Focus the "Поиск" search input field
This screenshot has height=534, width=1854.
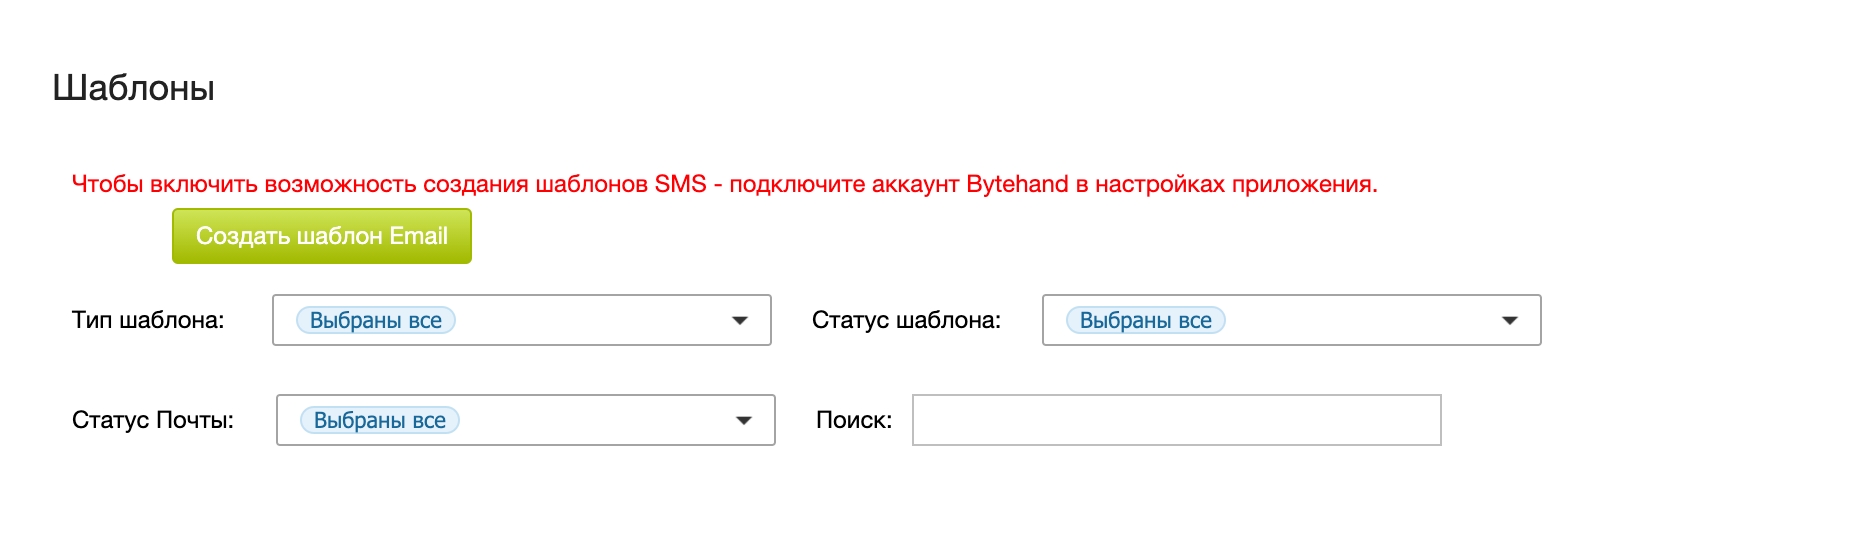[x=1176, y=420]
